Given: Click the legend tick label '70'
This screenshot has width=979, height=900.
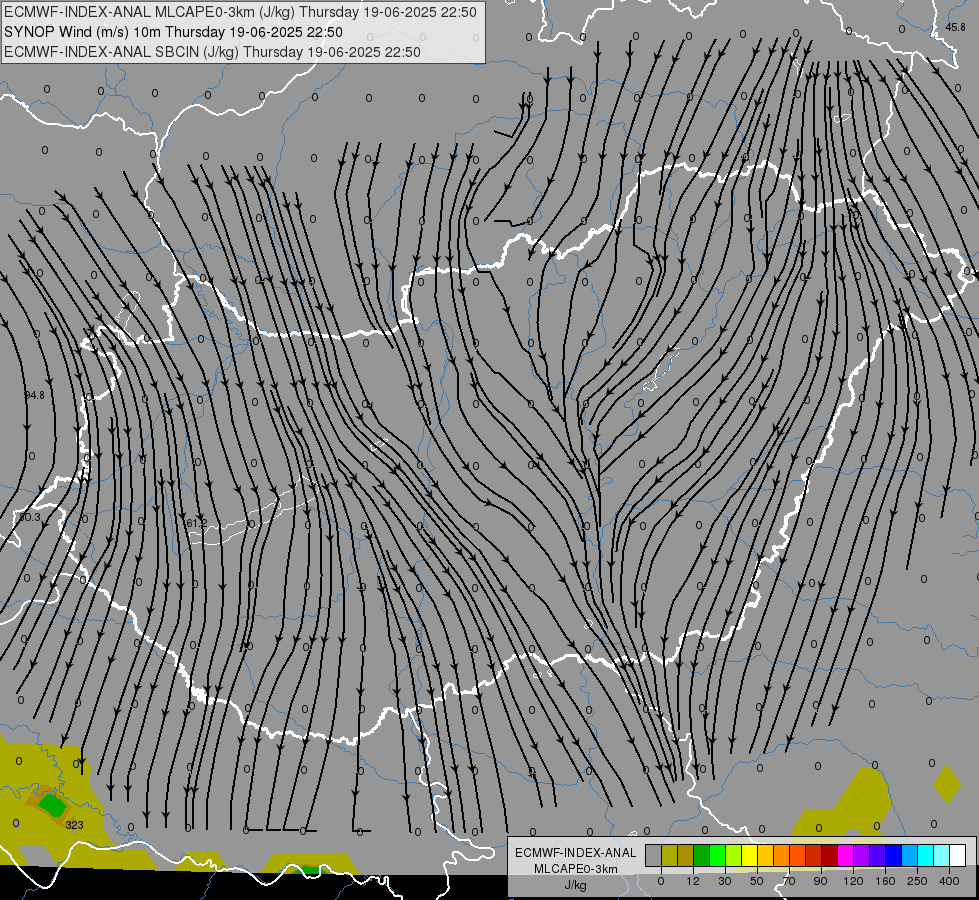Looking at the screenshot, I should pyautogui.click(x=789, y=881).
